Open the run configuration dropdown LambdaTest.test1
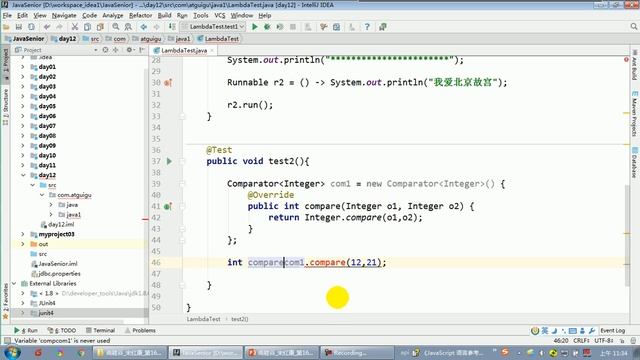640x360 pixels. (213, 27)
